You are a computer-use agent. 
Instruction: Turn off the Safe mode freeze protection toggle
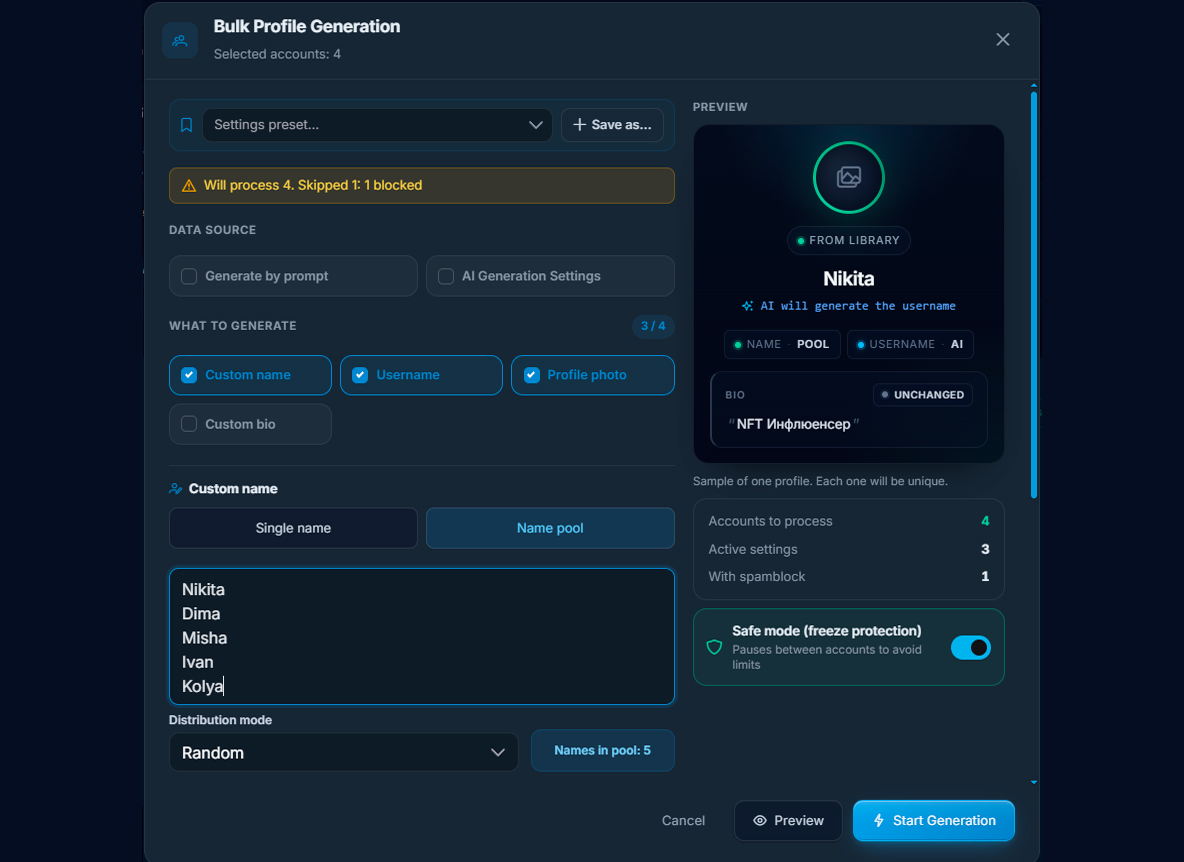[970, 648]
